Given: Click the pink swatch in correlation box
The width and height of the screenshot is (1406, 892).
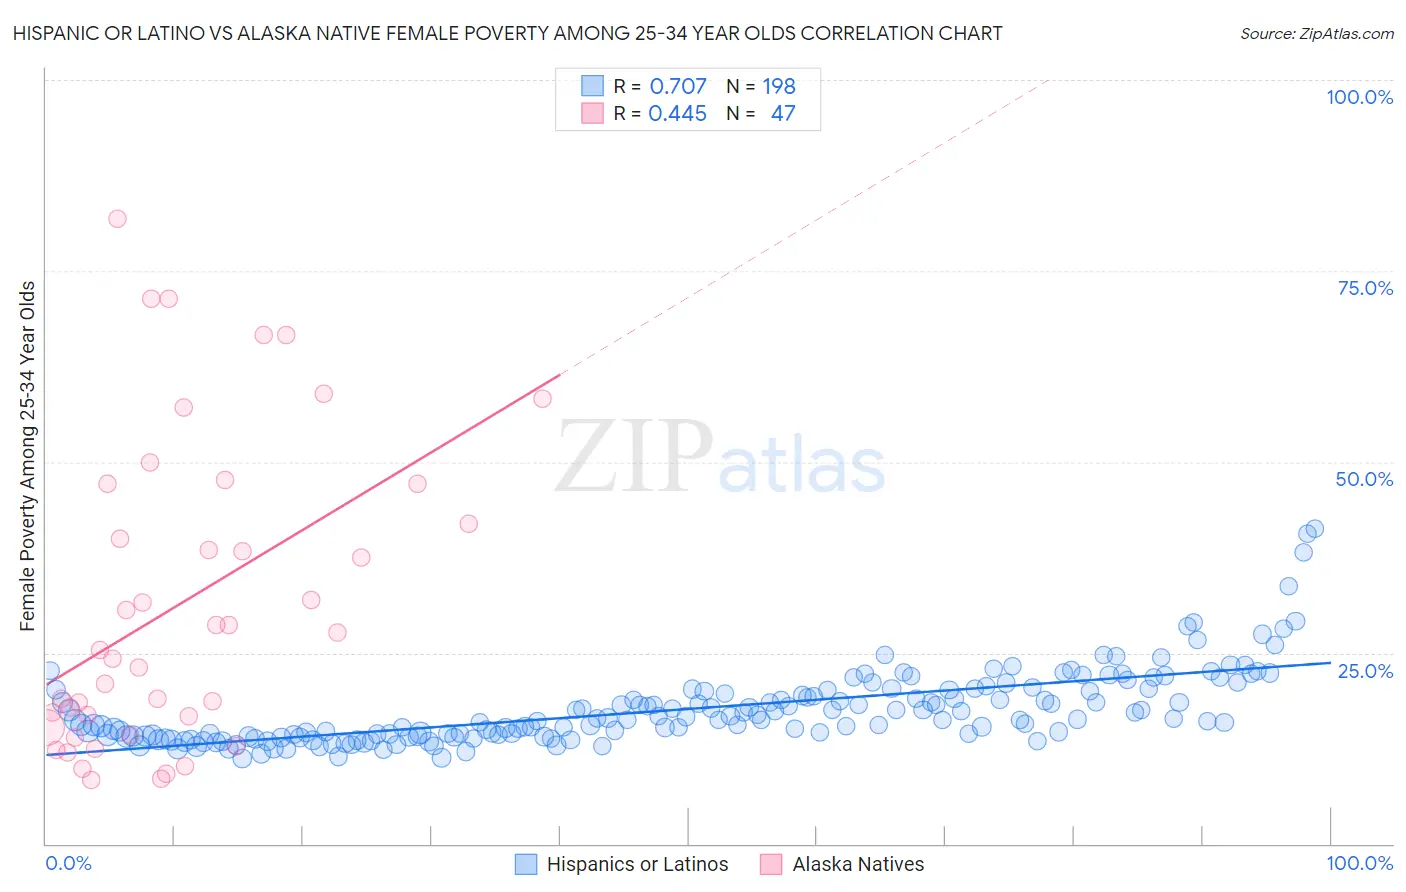Looking at the screenshot, I should coord(593,113).
